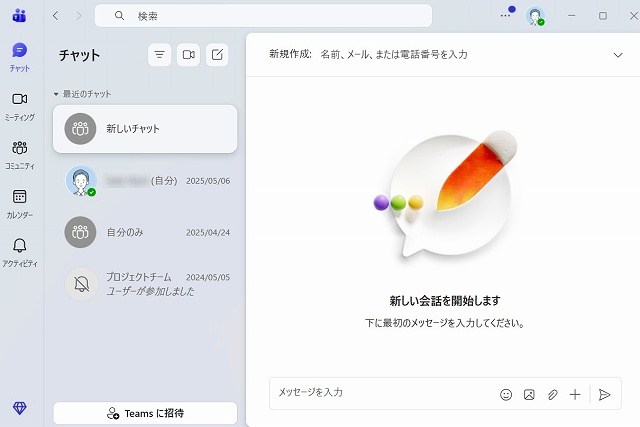Image resolution: width=640 pixels, height=427 pixels.
Task: Click the new chat compose icon
Action: point(217,55)
